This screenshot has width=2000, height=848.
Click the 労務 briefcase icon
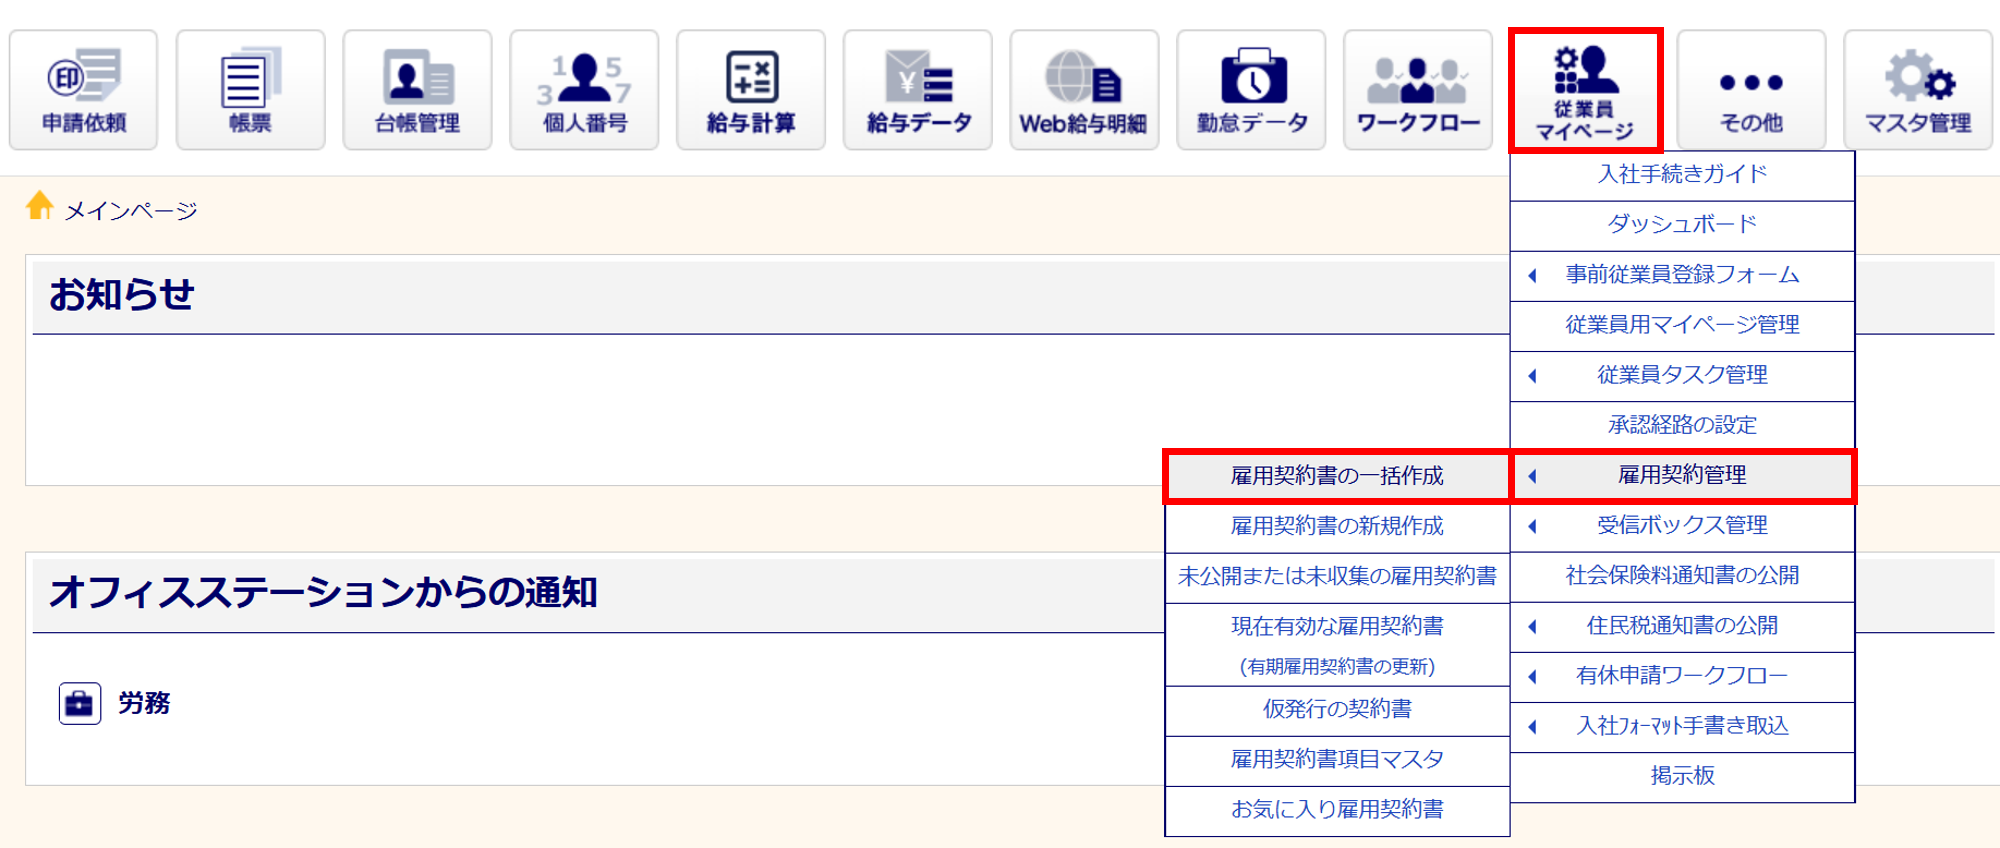79,704
